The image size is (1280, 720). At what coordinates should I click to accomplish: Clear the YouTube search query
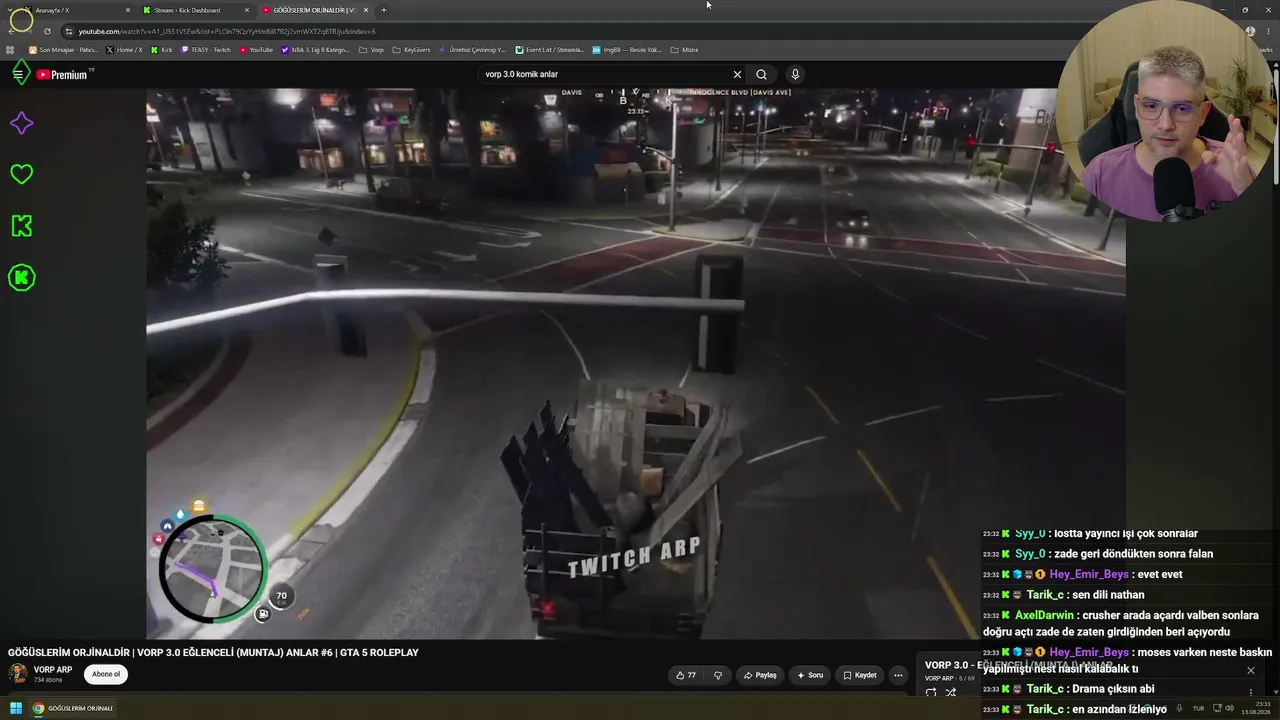[x=737, y=74]
